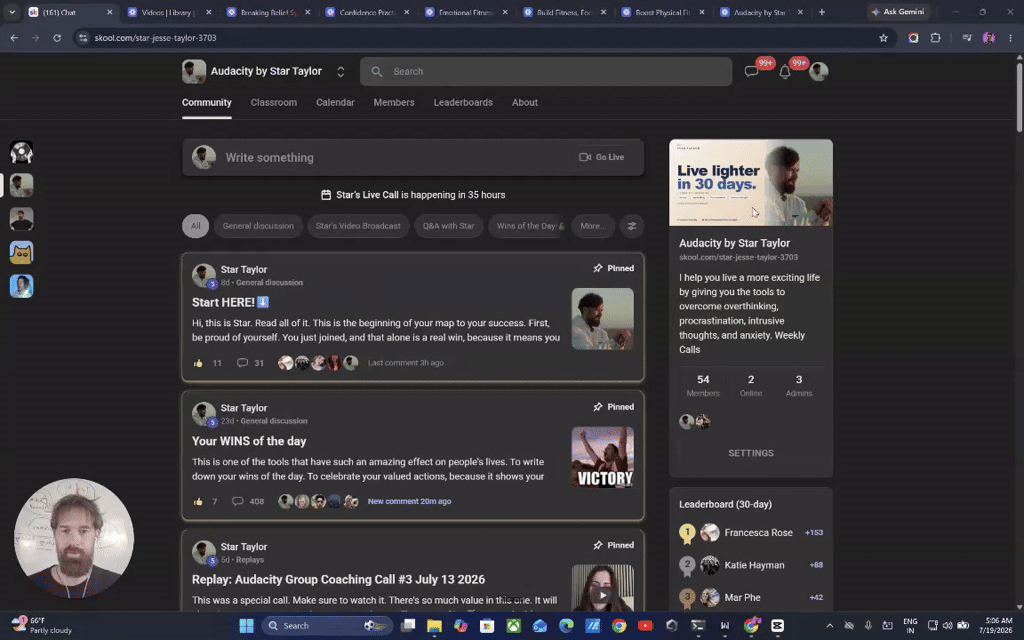
Task: View site information icon in address bar
Action: [x=83, y=38]
